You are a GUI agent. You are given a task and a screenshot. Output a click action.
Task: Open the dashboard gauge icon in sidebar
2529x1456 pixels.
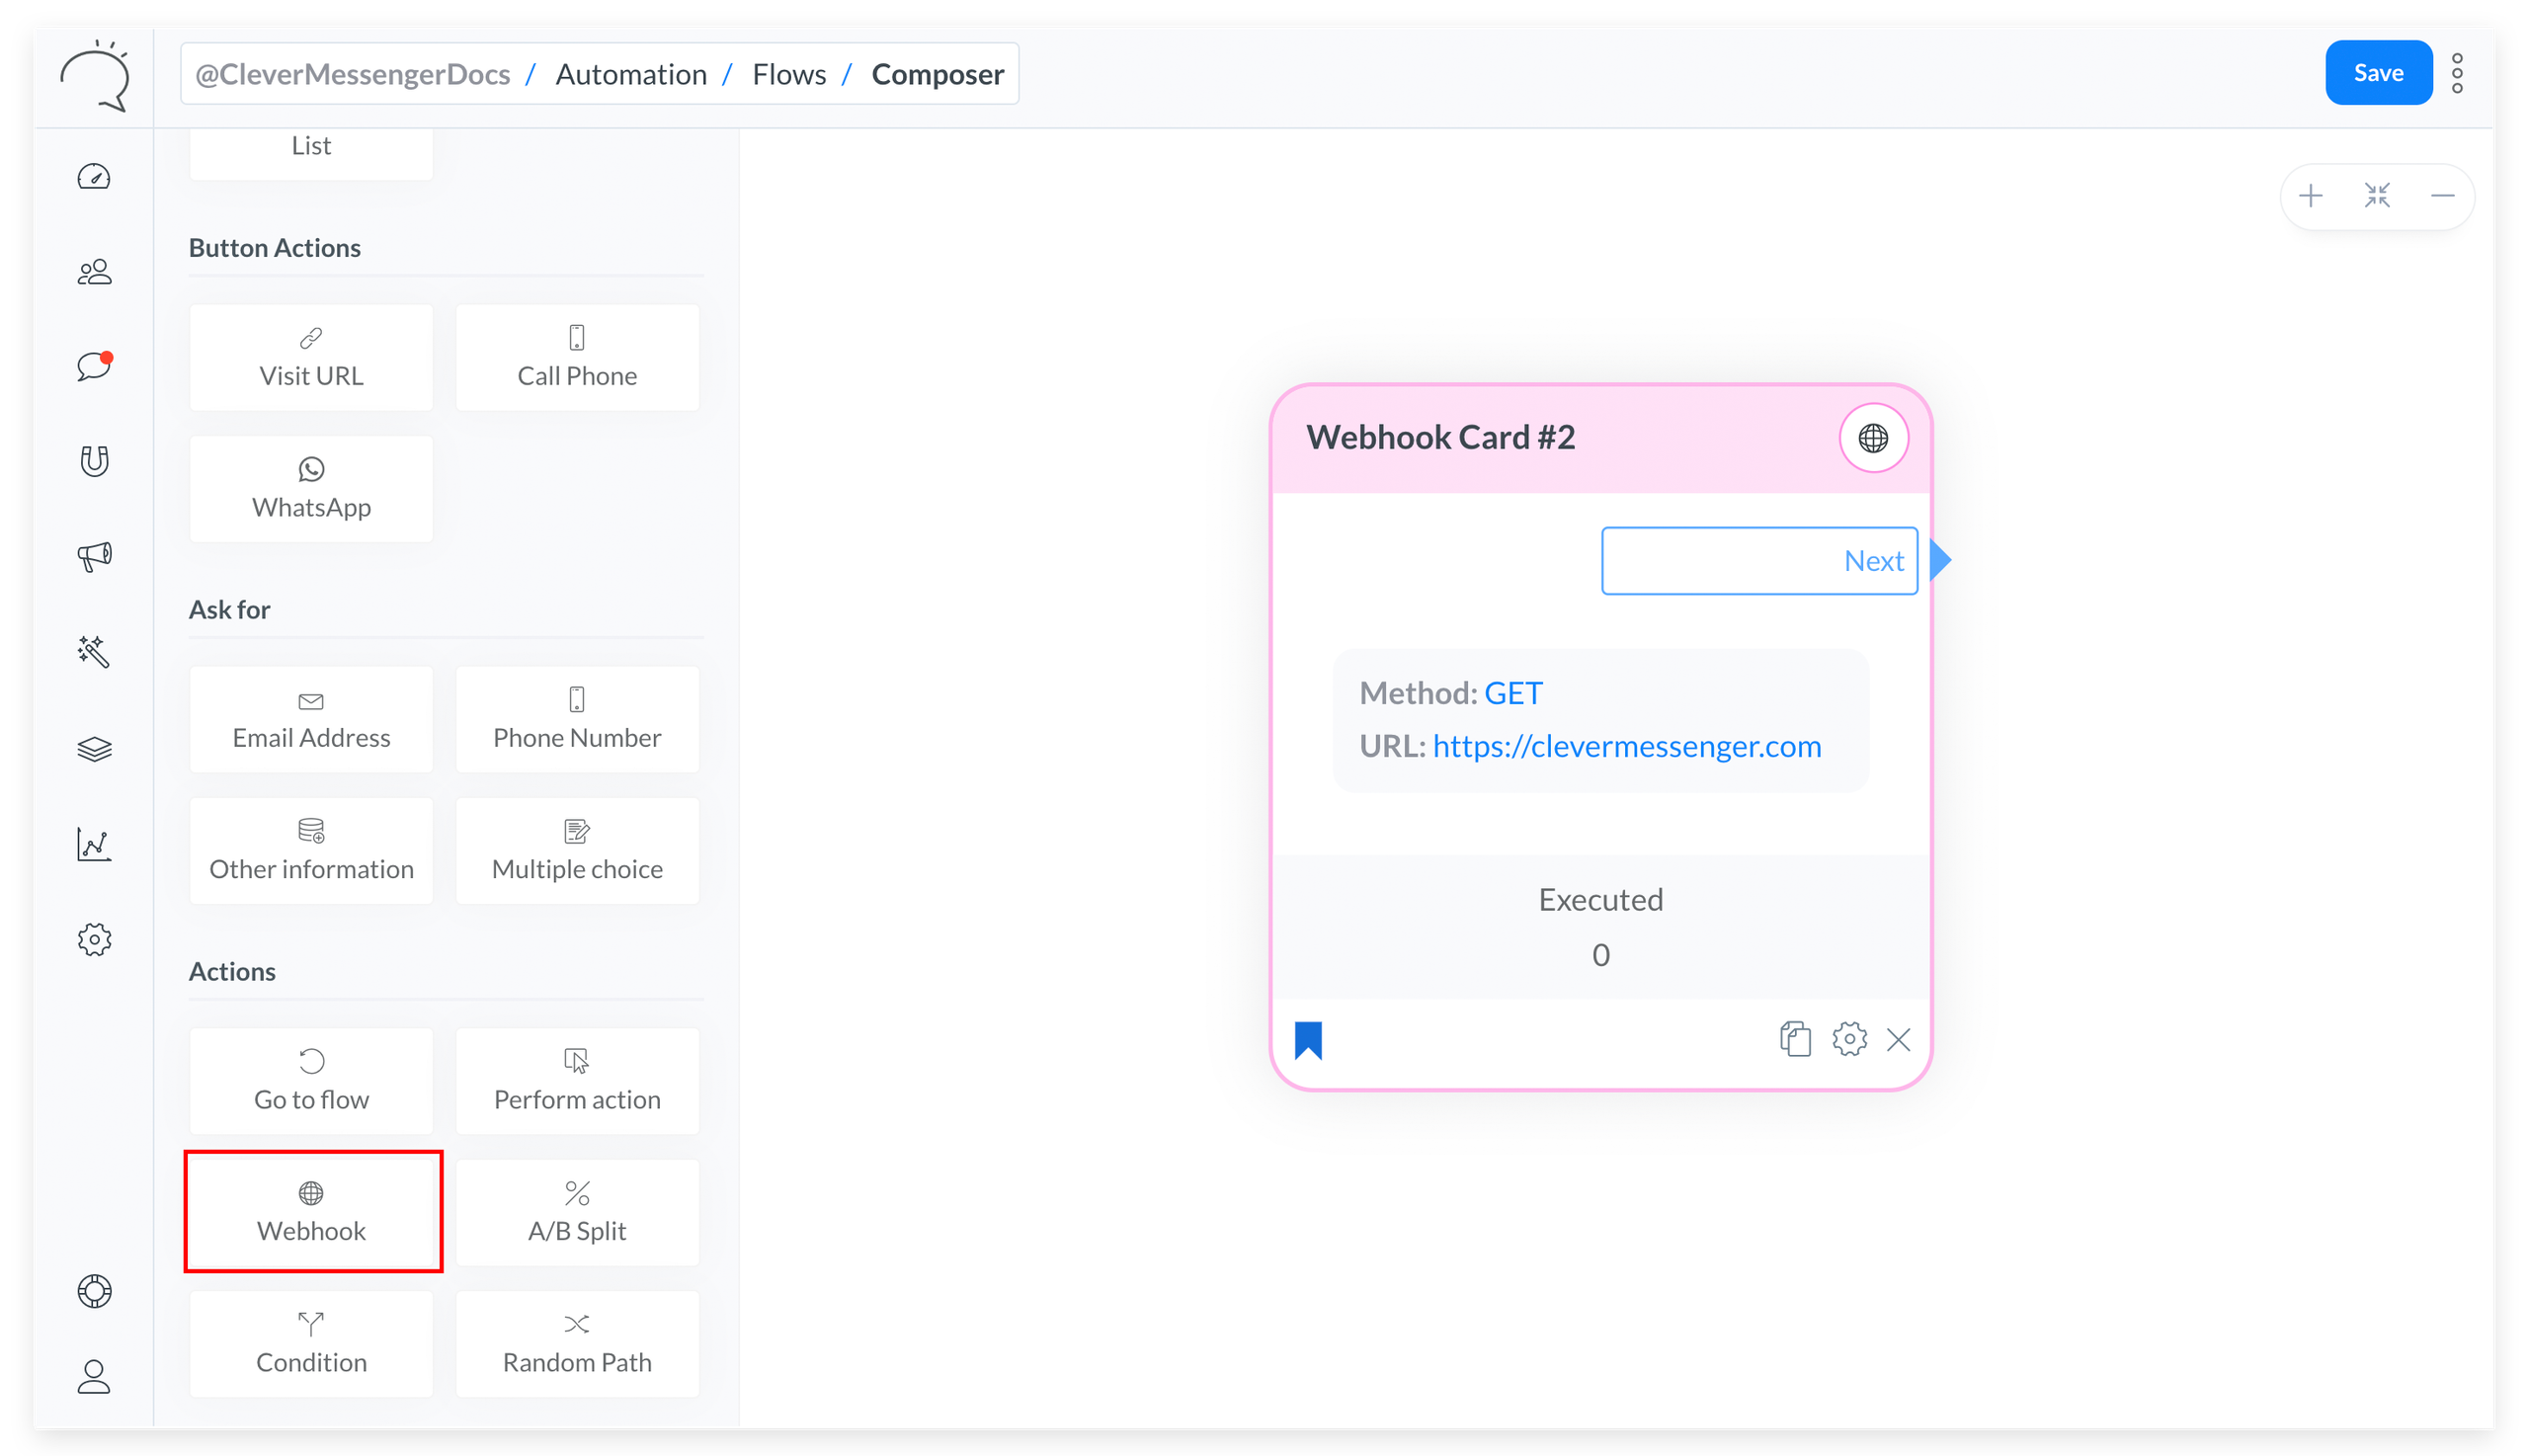coord(94,177)
